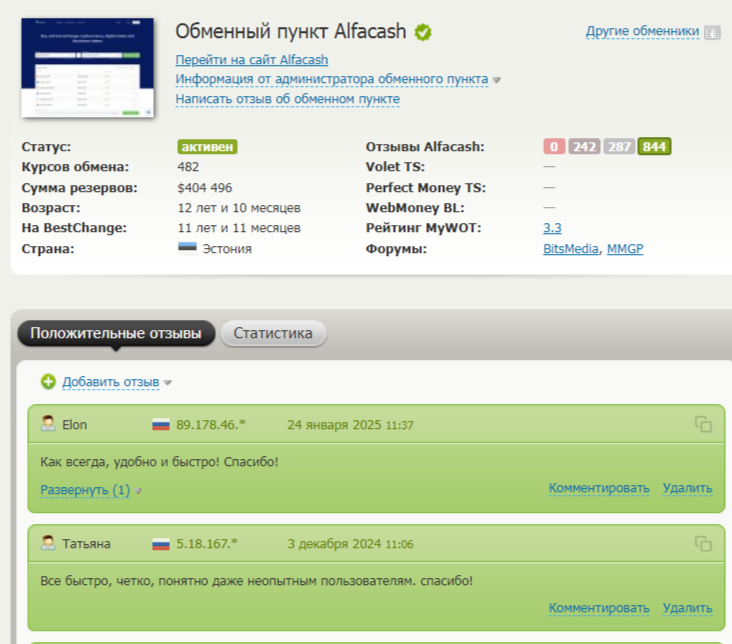This screenshot has width=732, height=644.
Task: Click the date 24 января 2025 11:37
Action: [350, 425]
